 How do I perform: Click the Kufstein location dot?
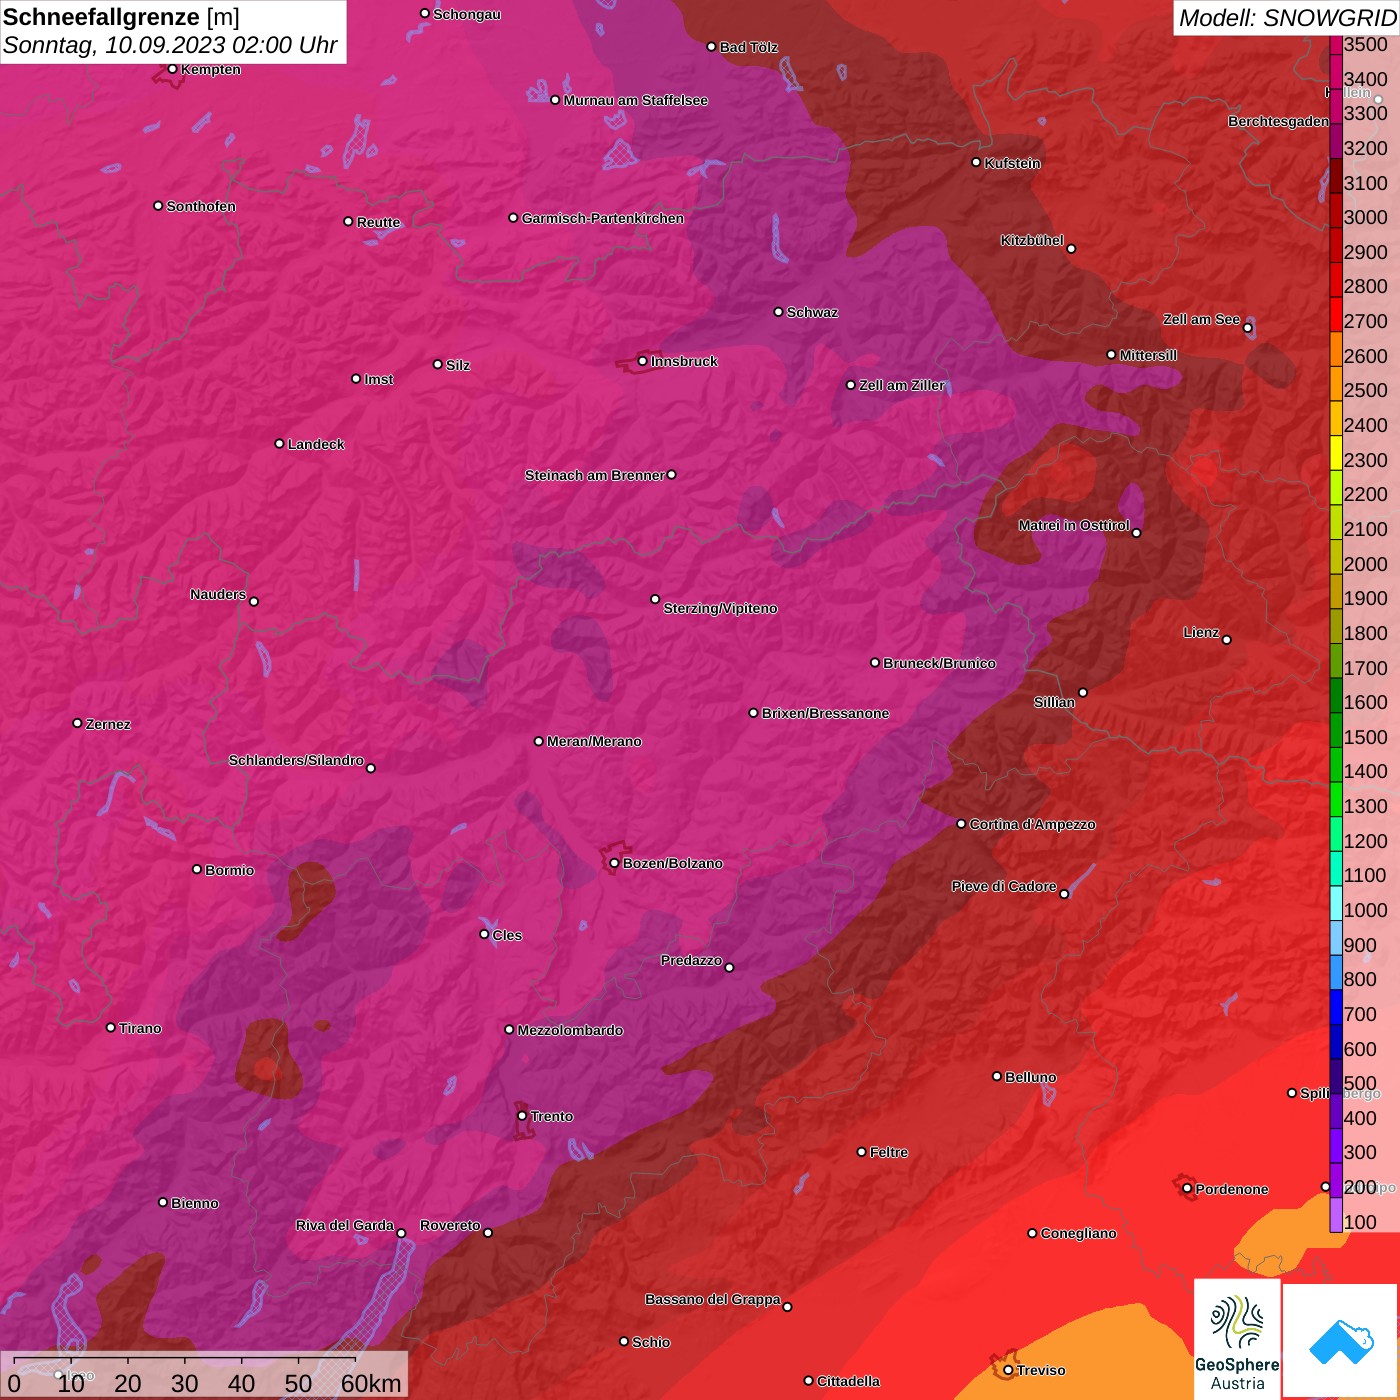pos(976,162)
